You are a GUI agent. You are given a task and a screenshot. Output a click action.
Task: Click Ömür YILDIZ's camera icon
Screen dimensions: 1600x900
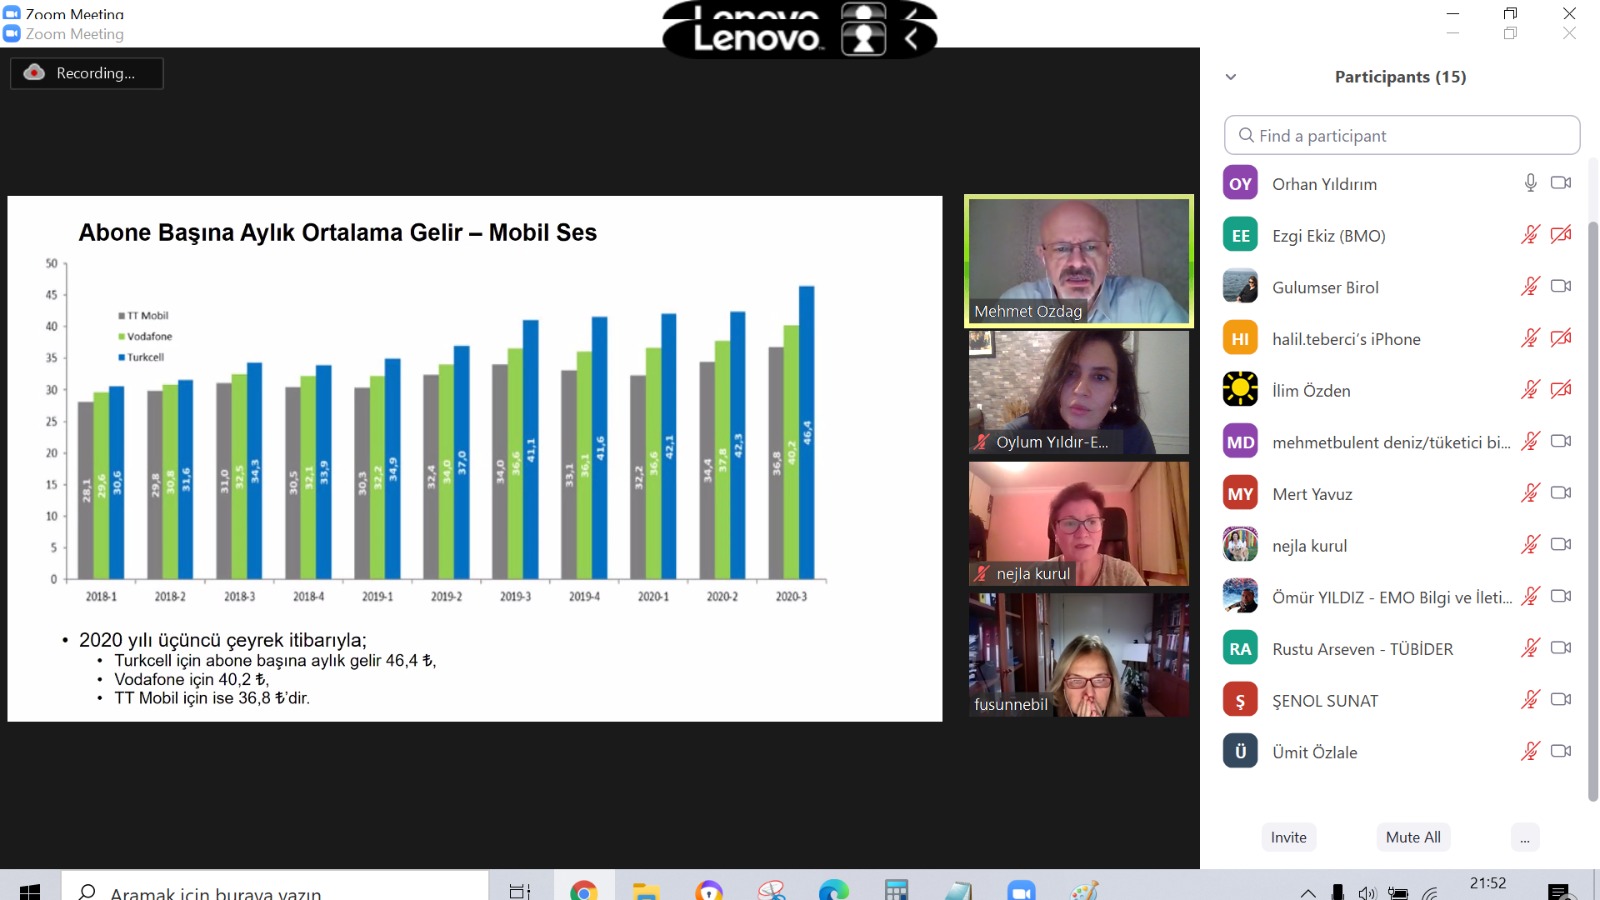click(1561, 597)
